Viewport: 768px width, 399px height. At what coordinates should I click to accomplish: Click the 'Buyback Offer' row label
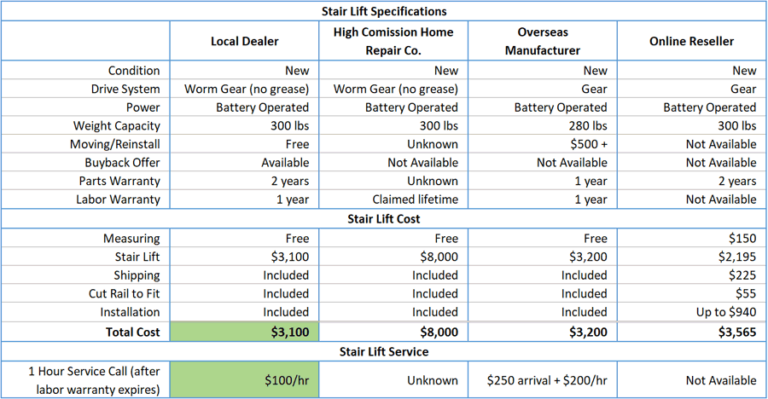pos(122,163)
